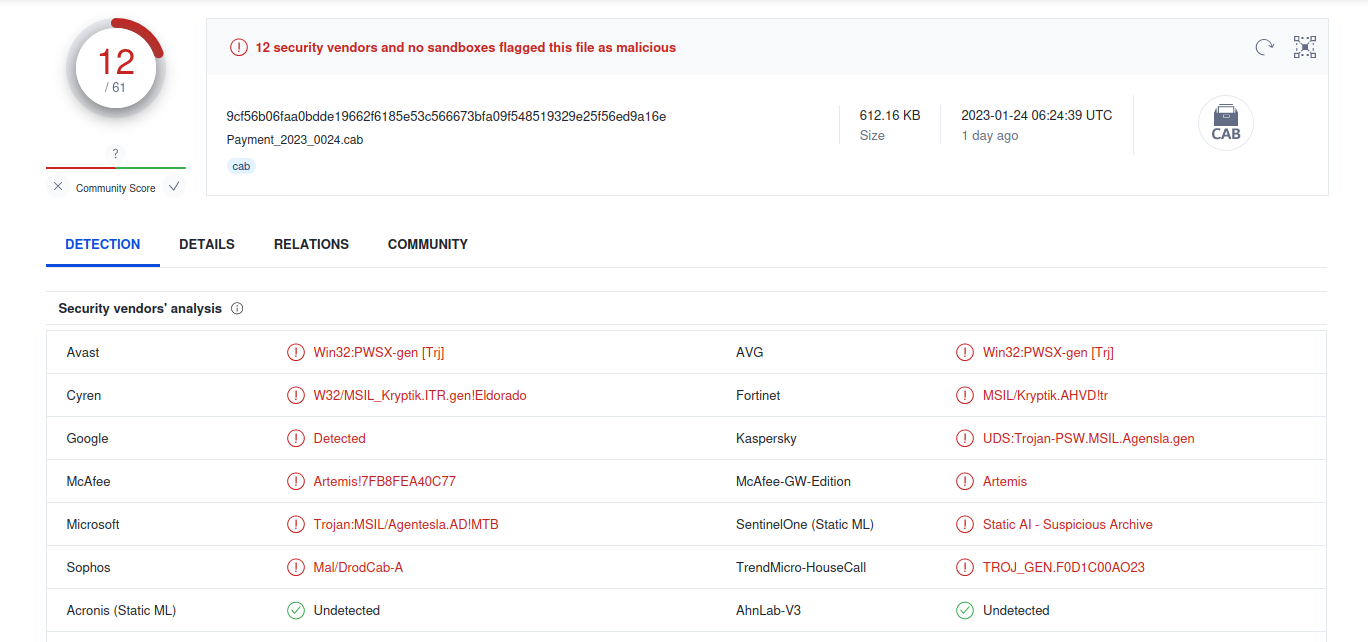Click the Acronis undetected green check icon

click(296, 610)
